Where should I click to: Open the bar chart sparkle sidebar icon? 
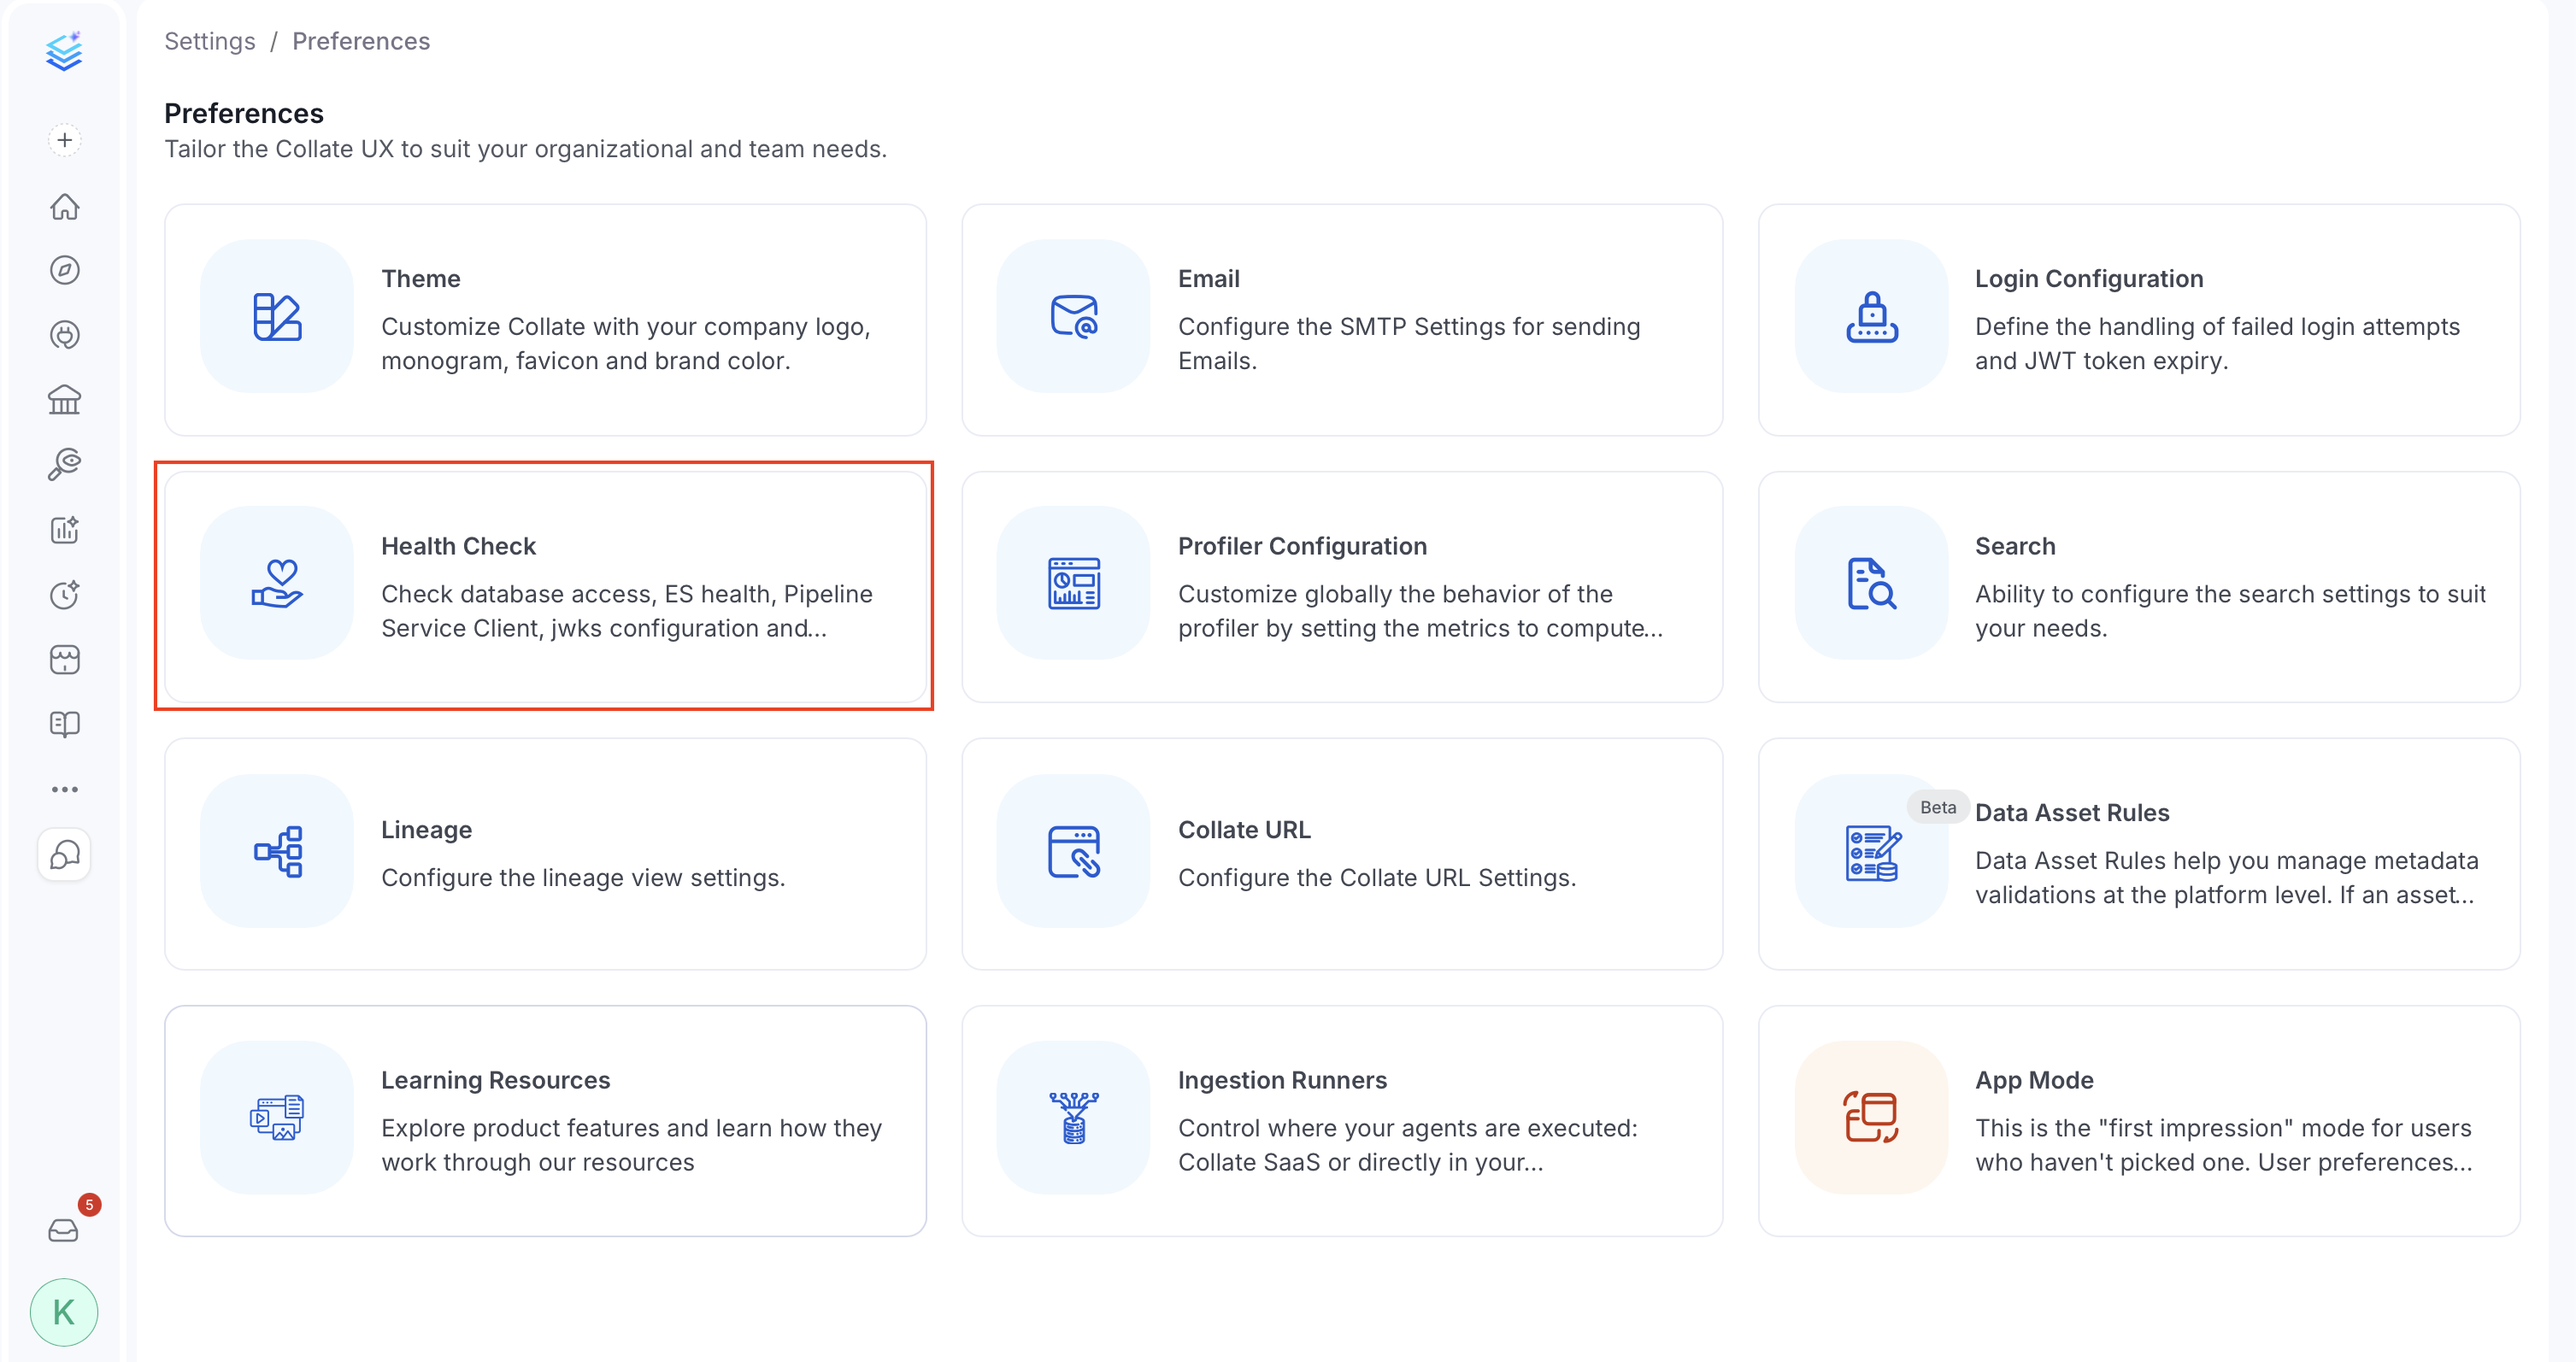click(x=65, y=529)
